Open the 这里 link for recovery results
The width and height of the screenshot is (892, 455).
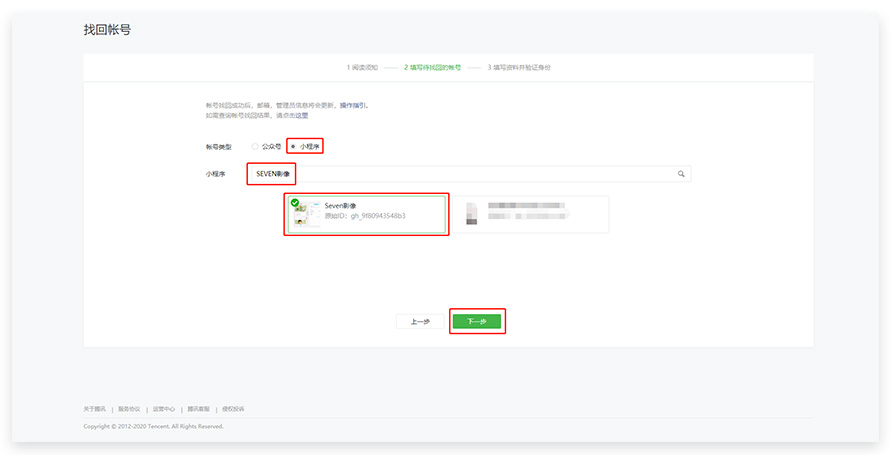[301, 115]
